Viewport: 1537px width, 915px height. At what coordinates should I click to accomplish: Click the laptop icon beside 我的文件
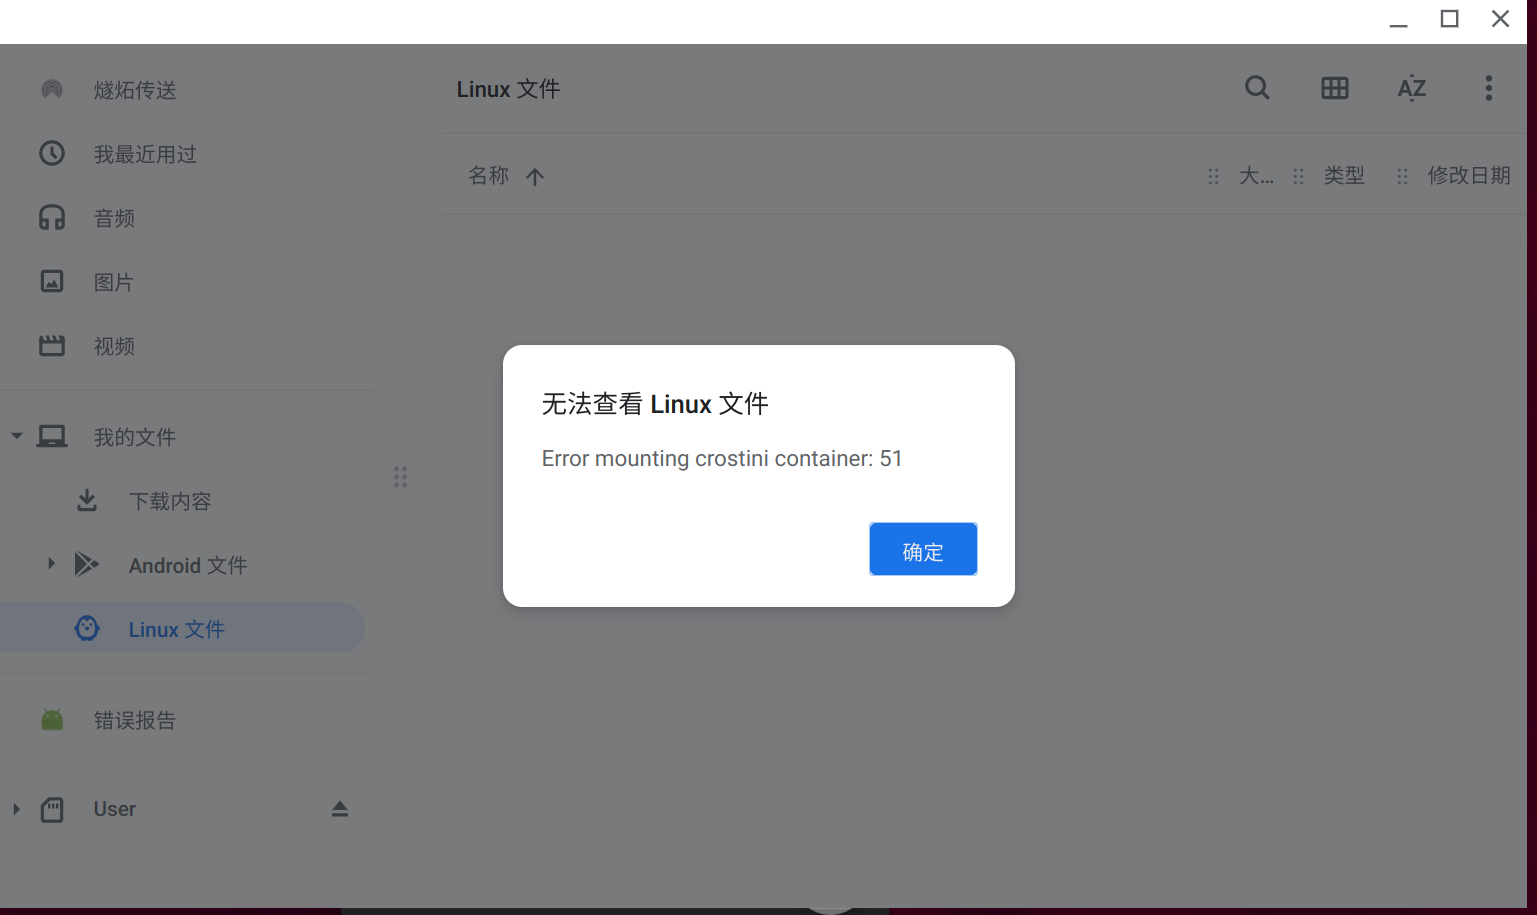coord(52,436)
